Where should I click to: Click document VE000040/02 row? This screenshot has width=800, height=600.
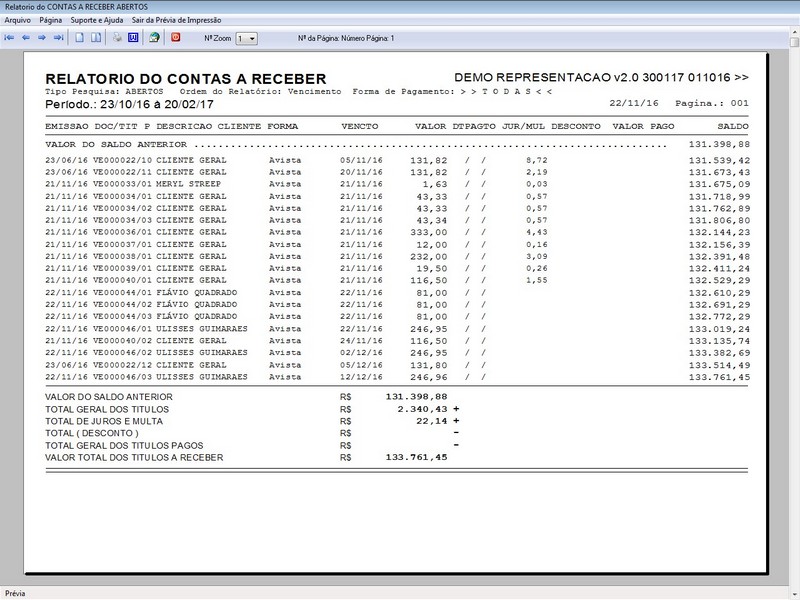(x=397, y=341)
